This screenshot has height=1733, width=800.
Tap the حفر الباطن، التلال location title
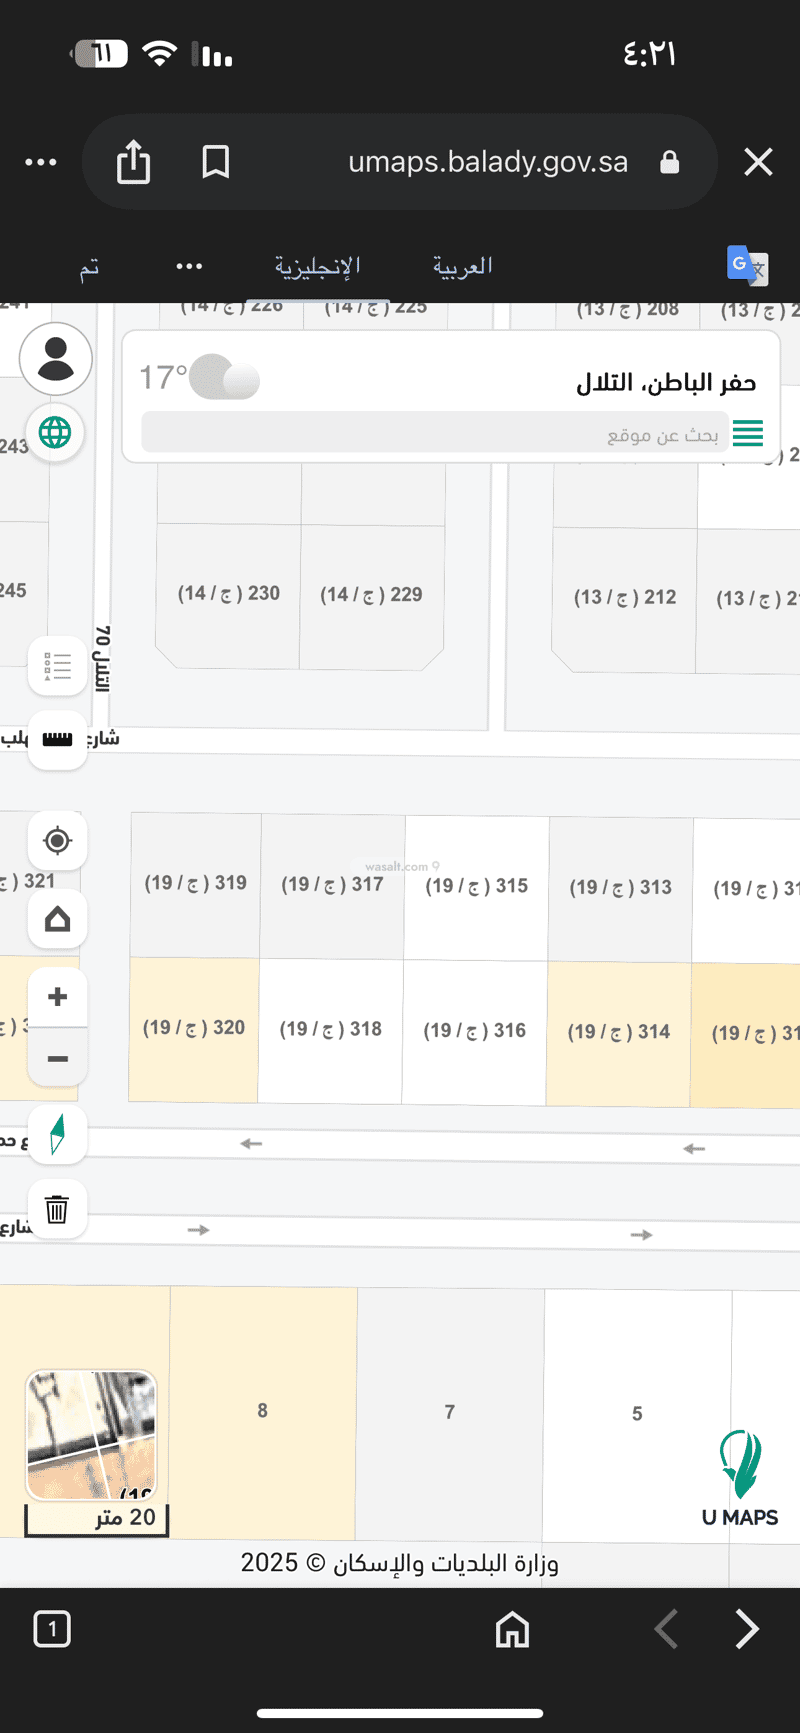666,382
